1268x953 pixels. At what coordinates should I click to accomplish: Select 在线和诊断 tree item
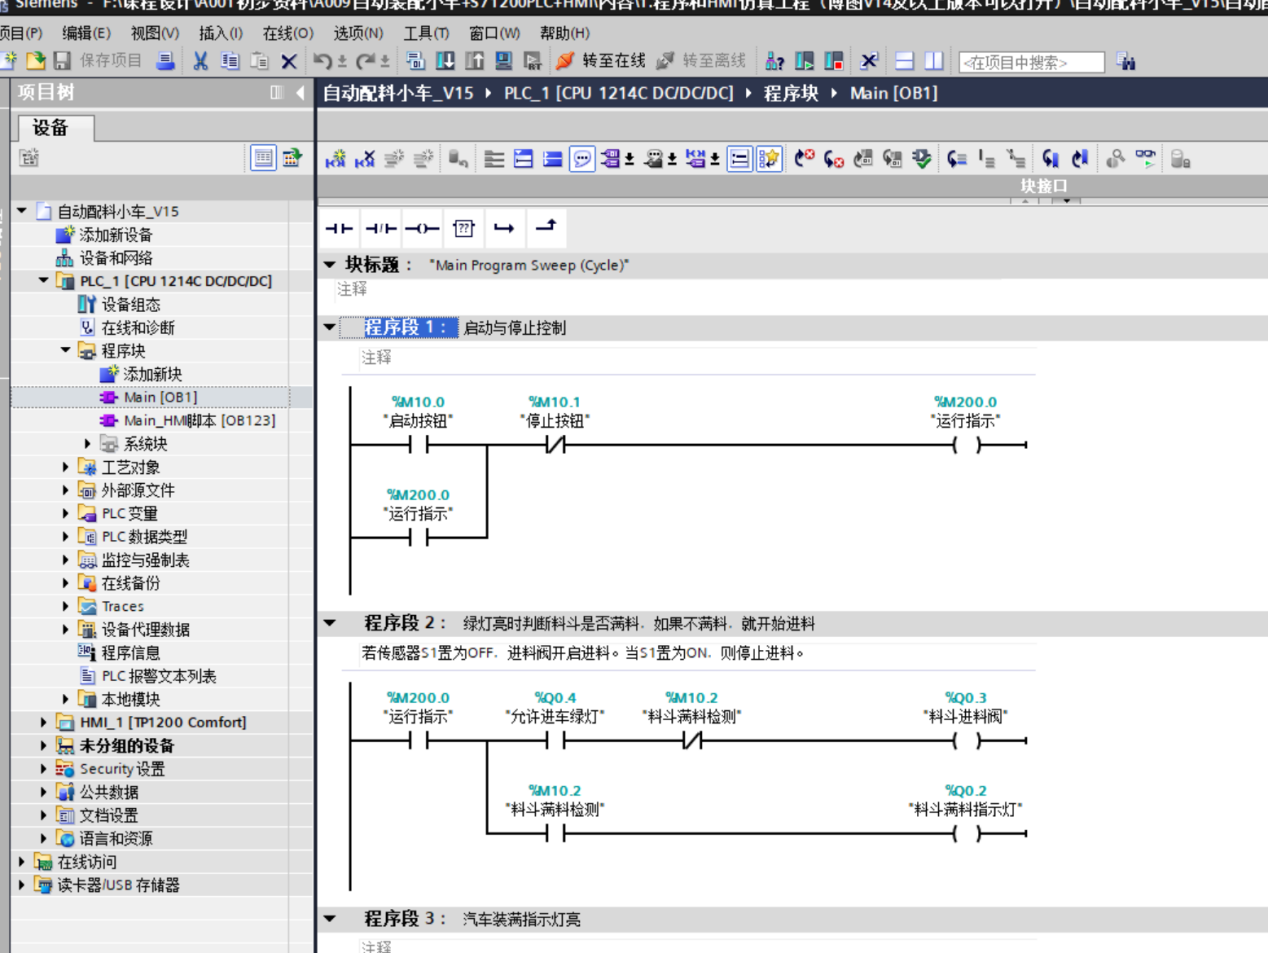pyautogui.click(x=138, y=328)
